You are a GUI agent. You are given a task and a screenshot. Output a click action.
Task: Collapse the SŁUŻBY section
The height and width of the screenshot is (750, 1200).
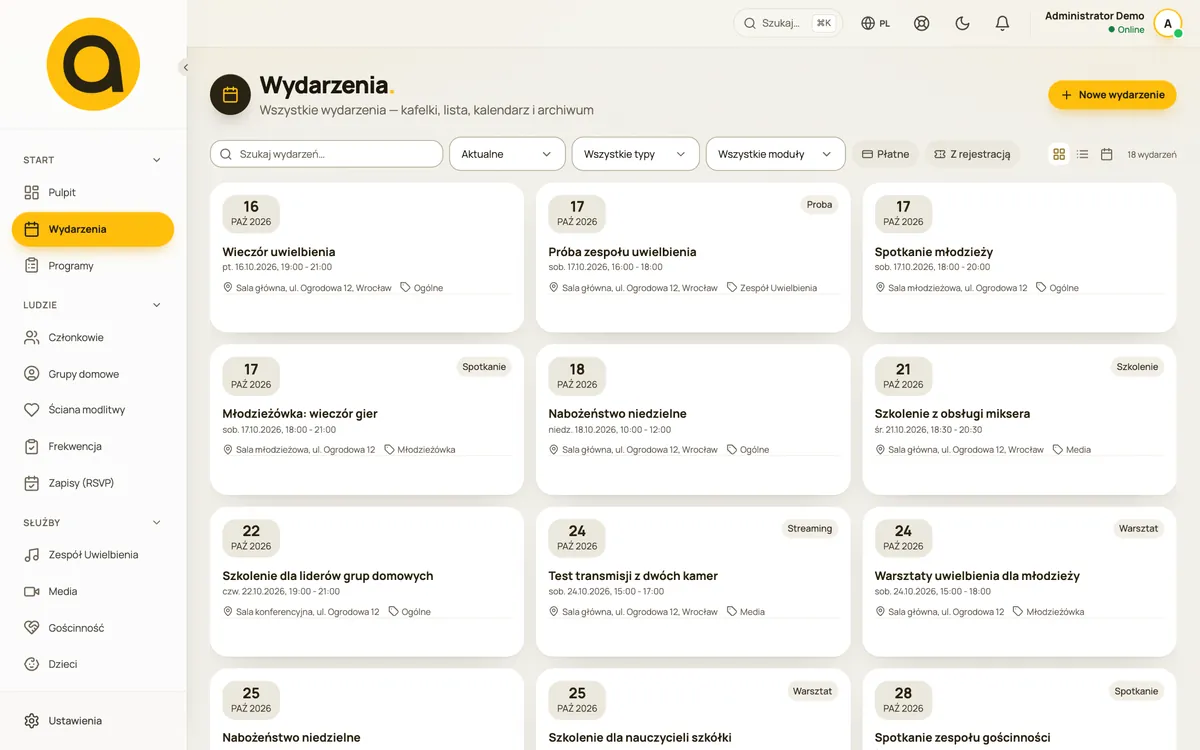coord(93,522)
